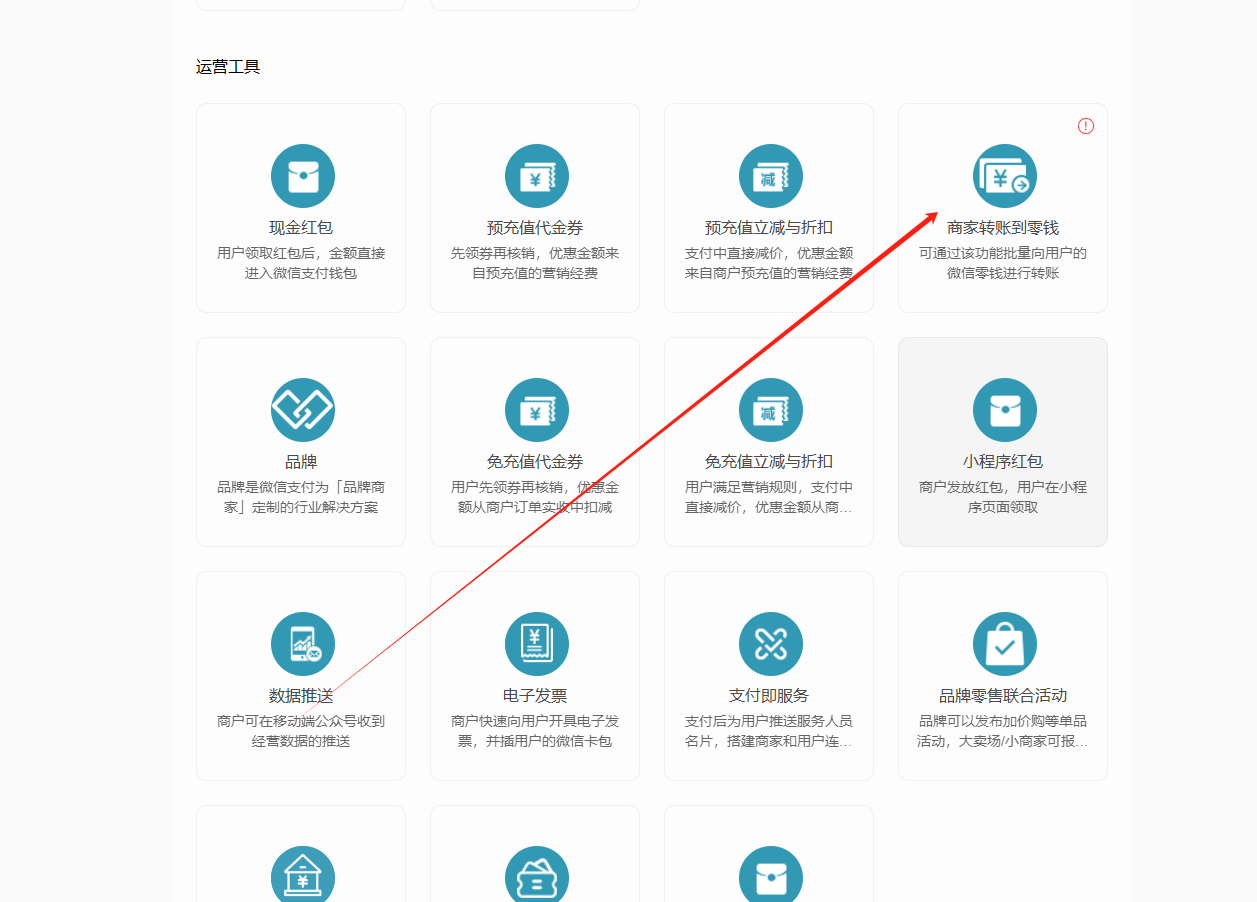Click the bank building icon in bottom row
This screenshot has width=1257, height=902.
[302, 876]
